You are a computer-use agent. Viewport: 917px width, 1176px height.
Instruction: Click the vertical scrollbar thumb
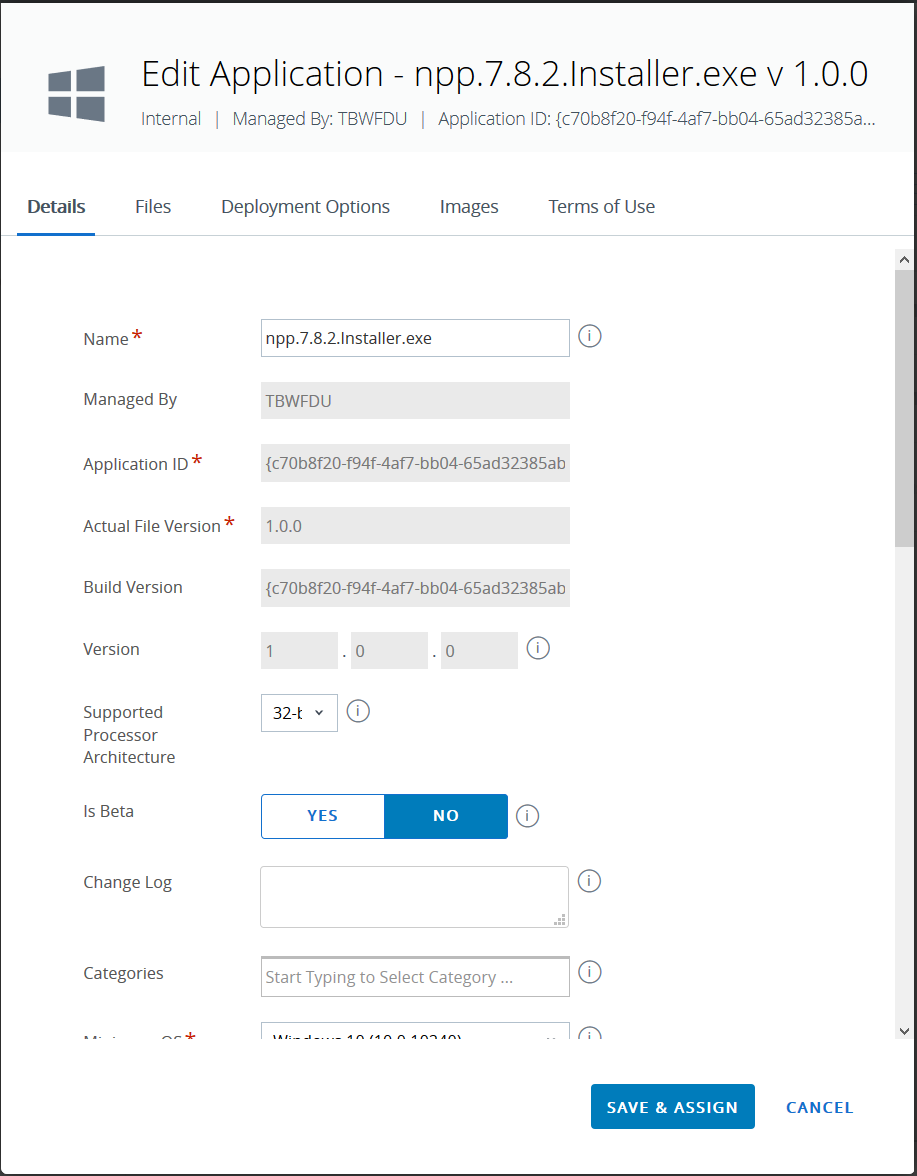[x=904, y=409]
